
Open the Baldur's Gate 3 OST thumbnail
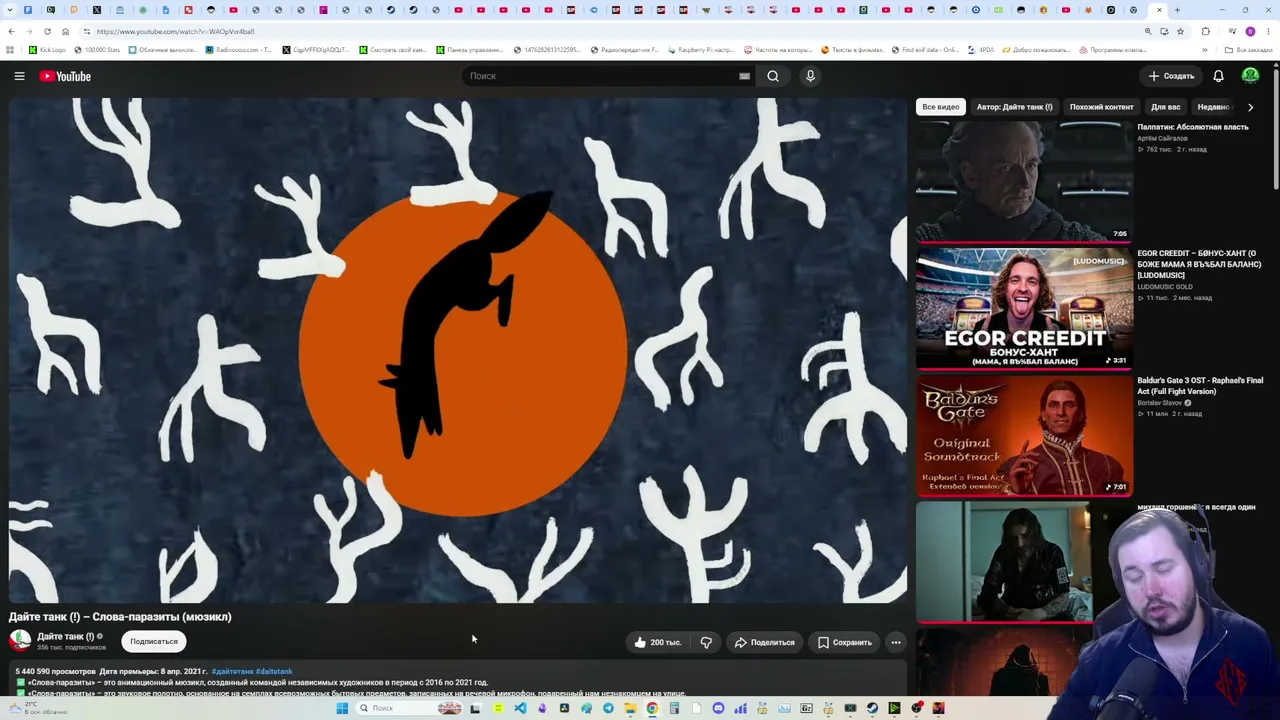click(x=1024, y=435)
